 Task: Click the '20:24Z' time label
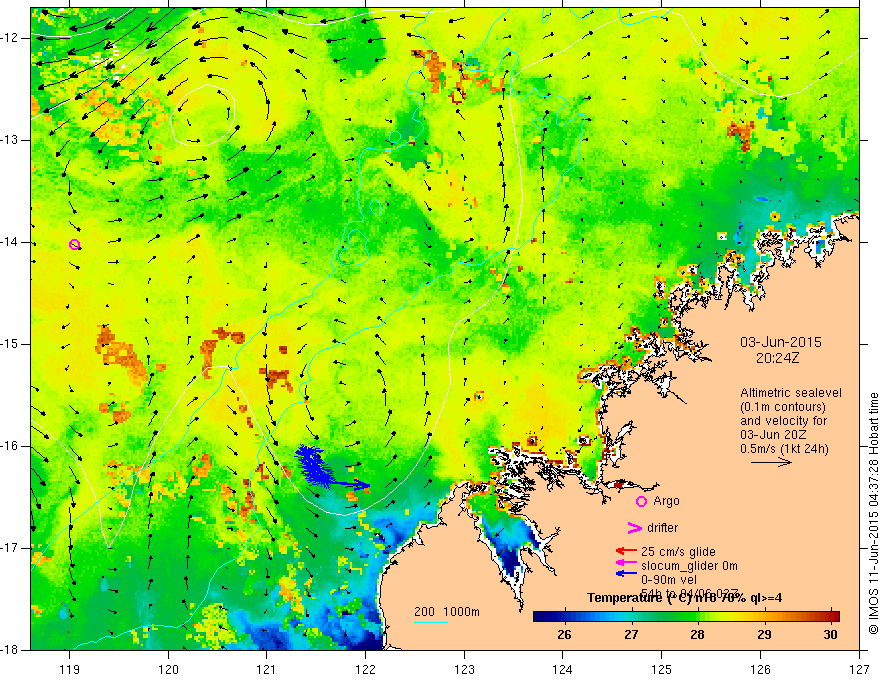(777, 358)
